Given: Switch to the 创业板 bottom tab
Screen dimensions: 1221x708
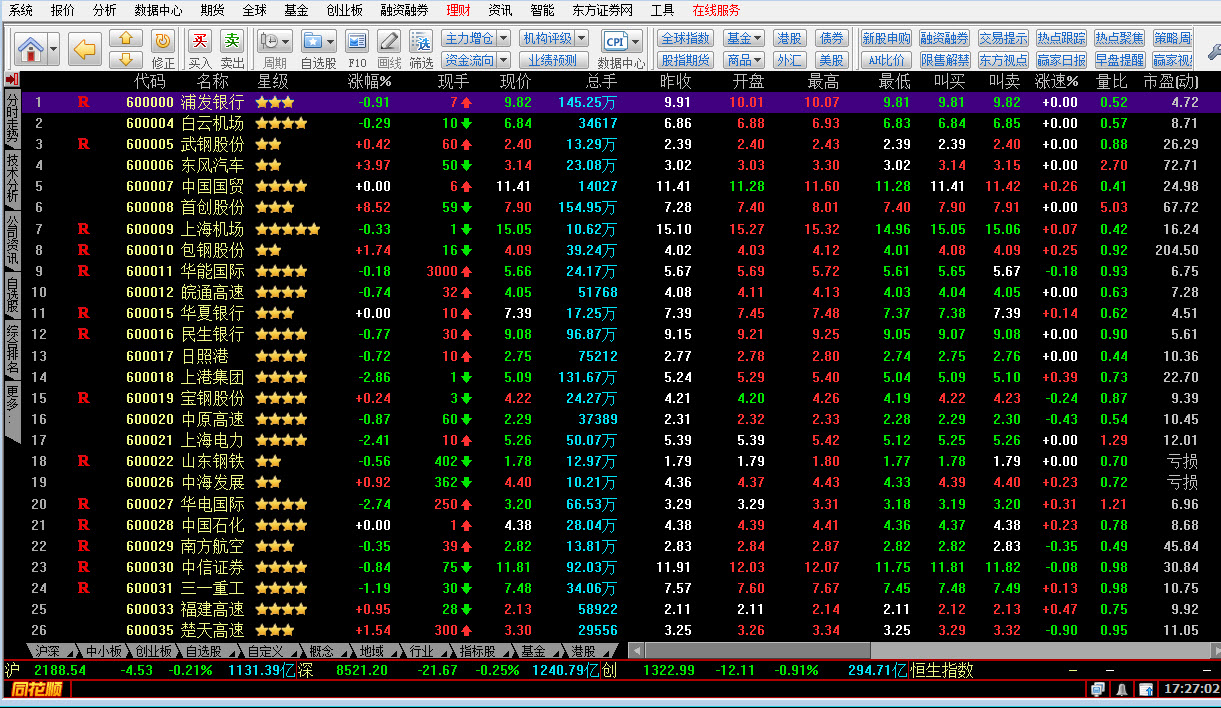Looking at the screenshot, I should (155, 651).
